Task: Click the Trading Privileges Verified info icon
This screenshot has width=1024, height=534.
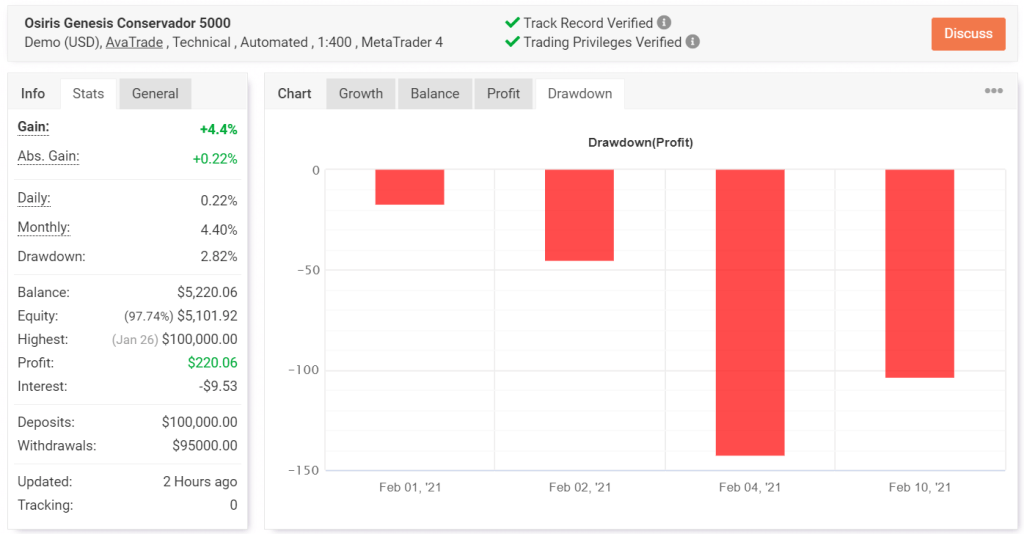Action: 693,42
